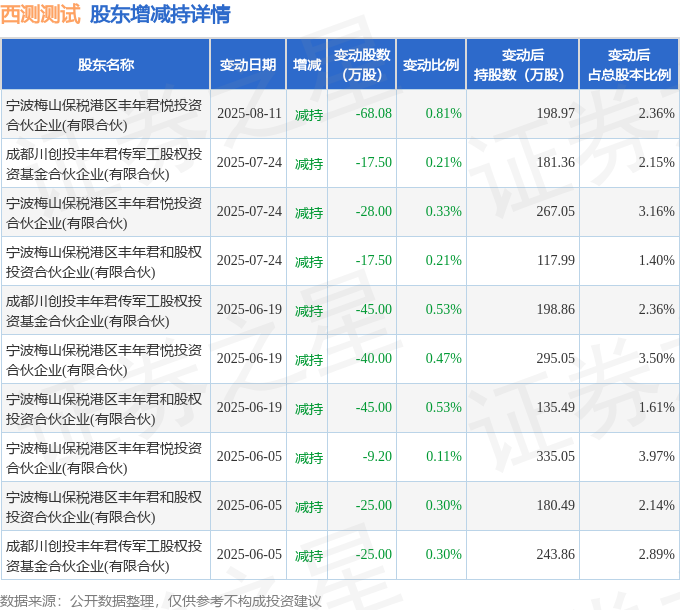The image size is (680, 610).
Task: Click the 335.05 holdings value
Action: pyautogui.click(x=556, y=457)
